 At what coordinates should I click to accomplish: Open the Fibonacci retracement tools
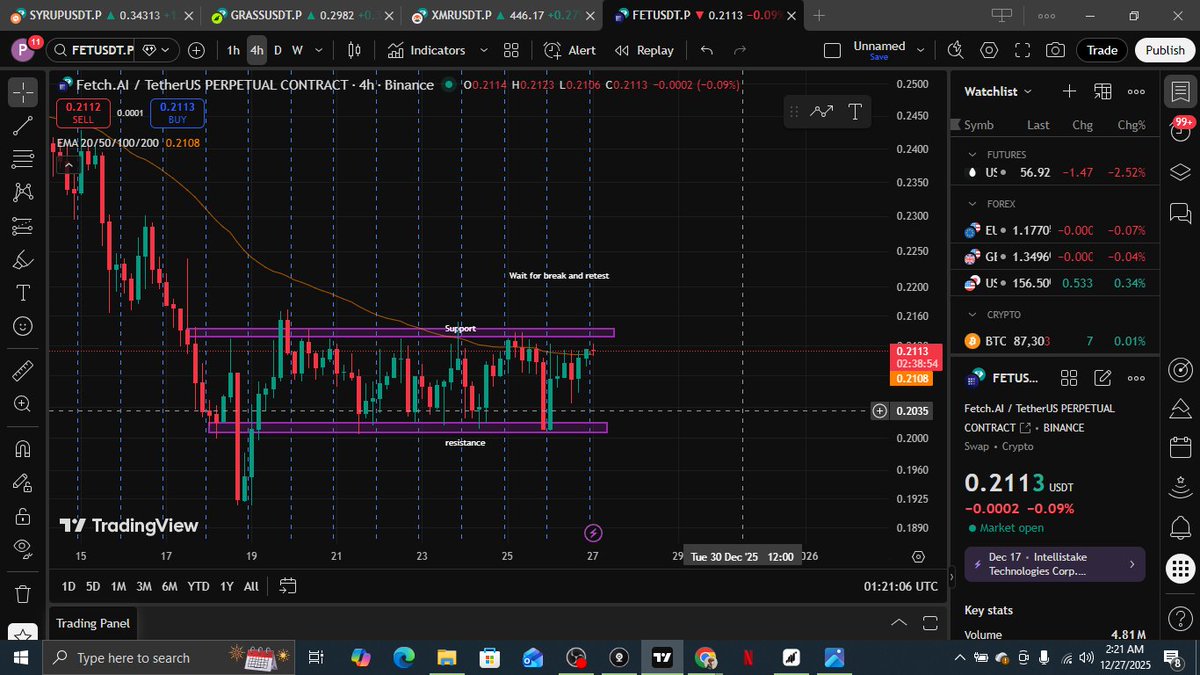point(23,158)
